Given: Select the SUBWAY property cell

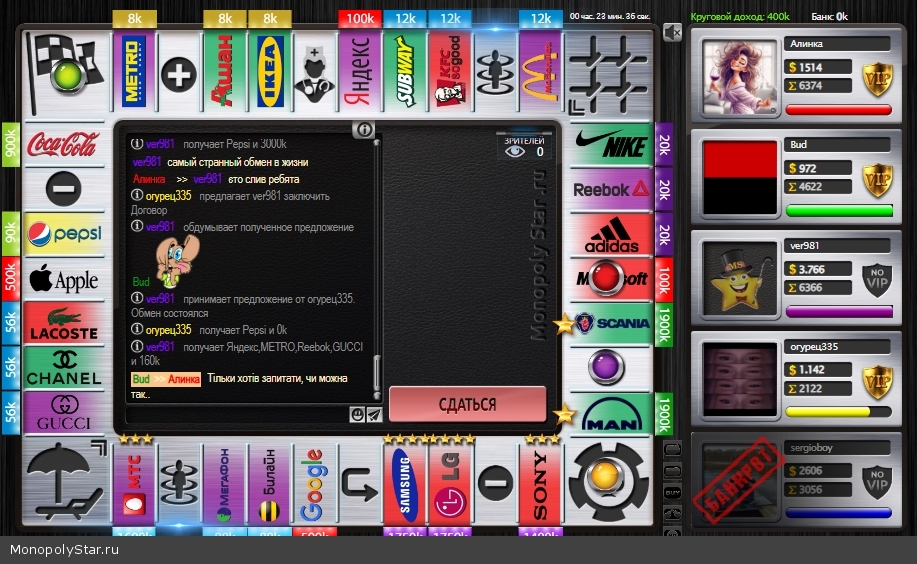Looking at the screenshot, I should pyautogui.click(x=405, y=71).
